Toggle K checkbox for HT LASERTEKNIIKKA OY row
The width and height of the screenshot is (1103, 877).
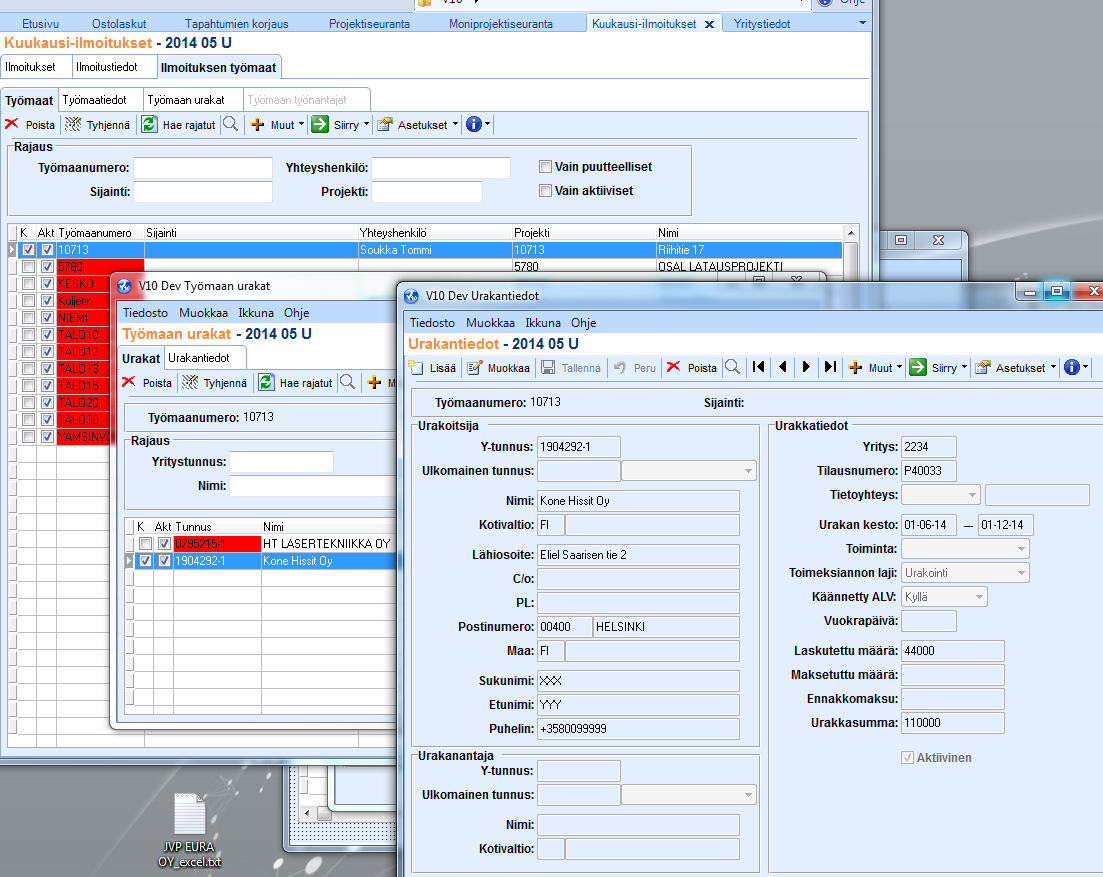coord(145,544)
